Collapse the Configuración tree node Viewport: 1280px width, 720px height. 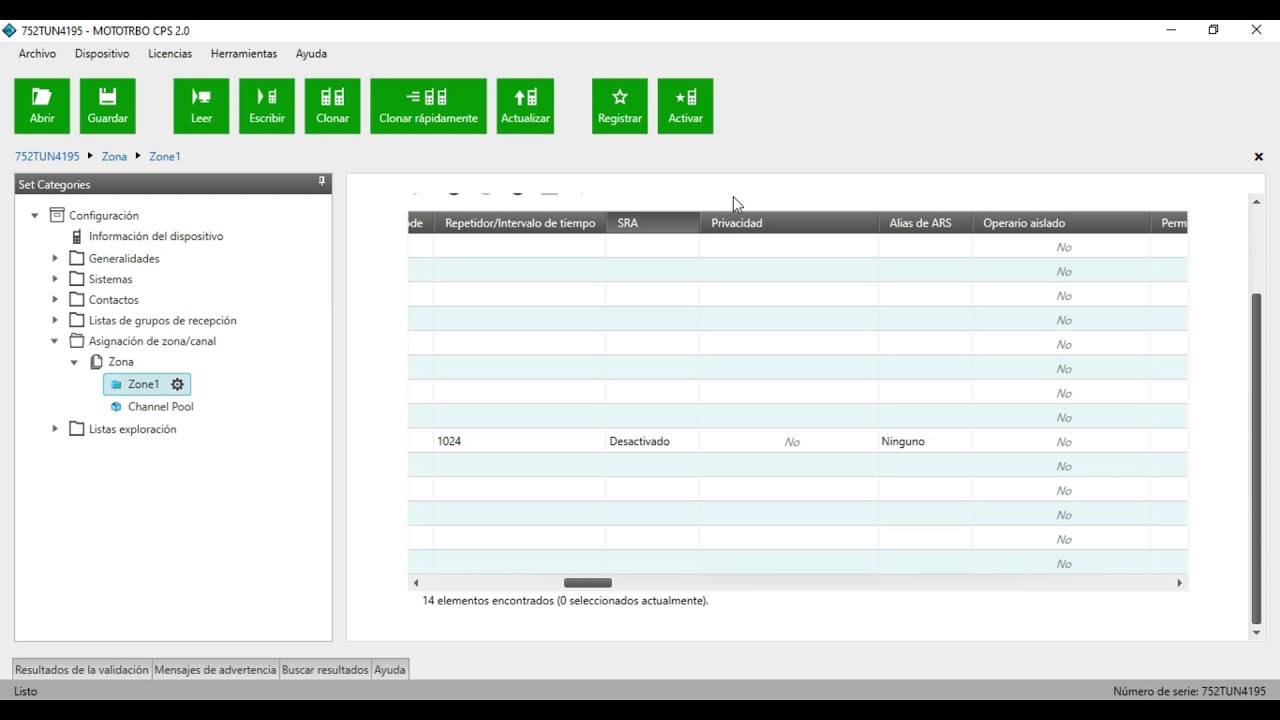(x=35, y=216)
